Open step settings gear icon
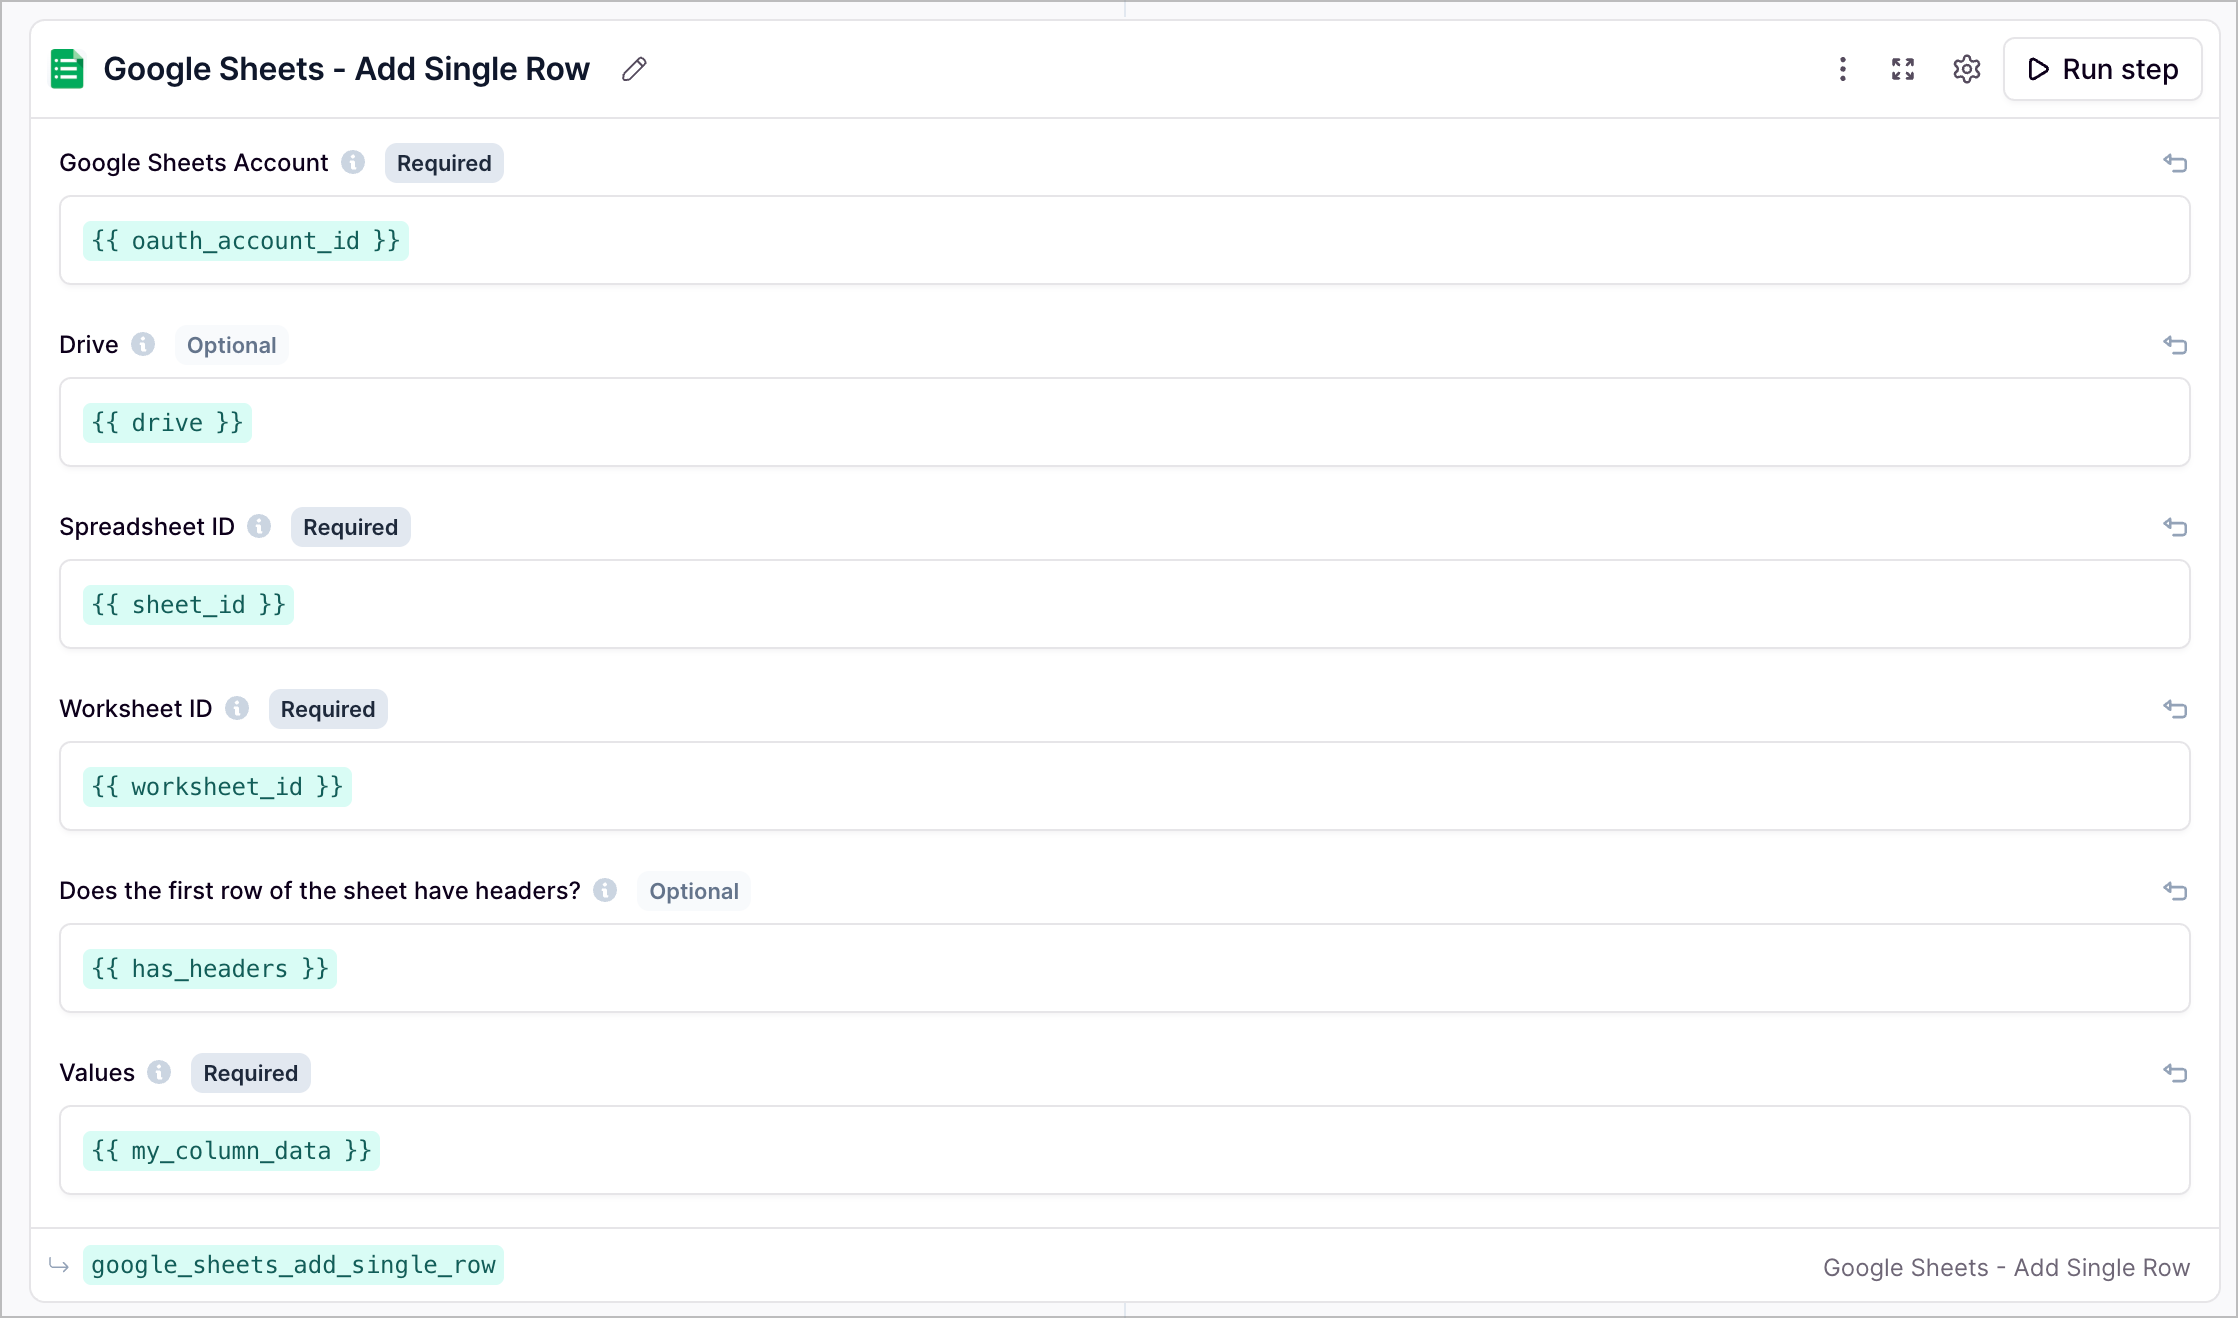This screenshot has height=1318, width=2238. [1966, 69]
